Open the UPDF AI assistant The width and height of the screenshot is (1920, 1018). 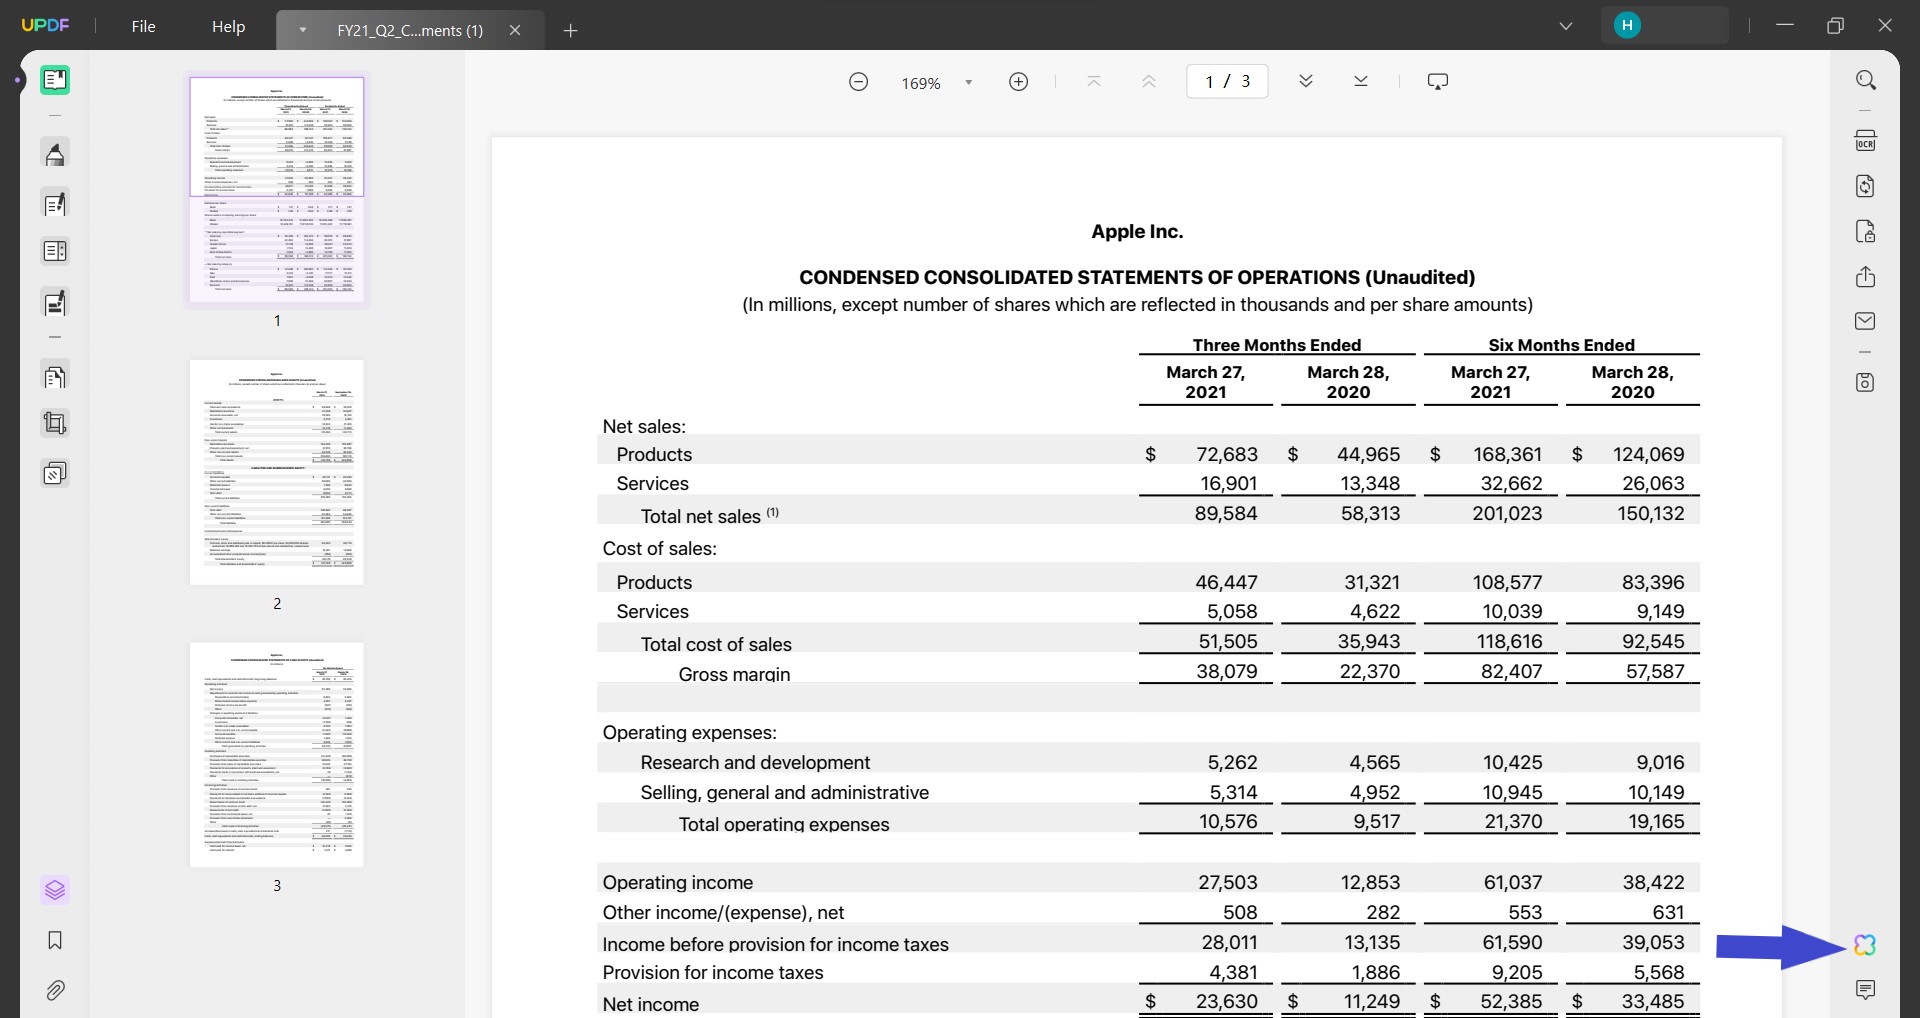1864,945
